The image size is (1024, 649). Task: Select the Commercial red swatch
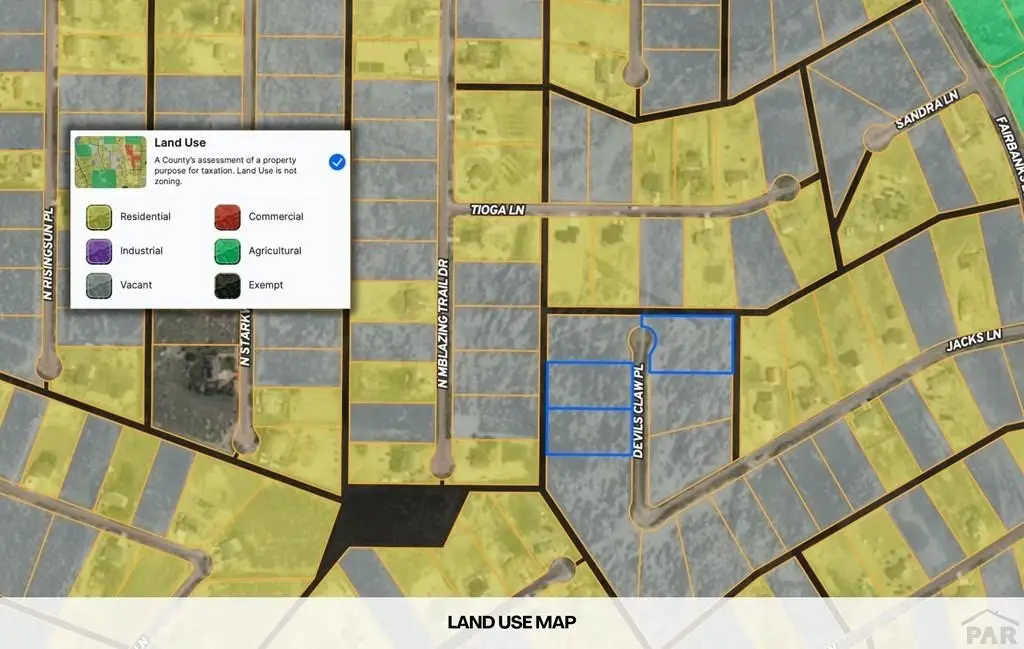click(227, 217)
